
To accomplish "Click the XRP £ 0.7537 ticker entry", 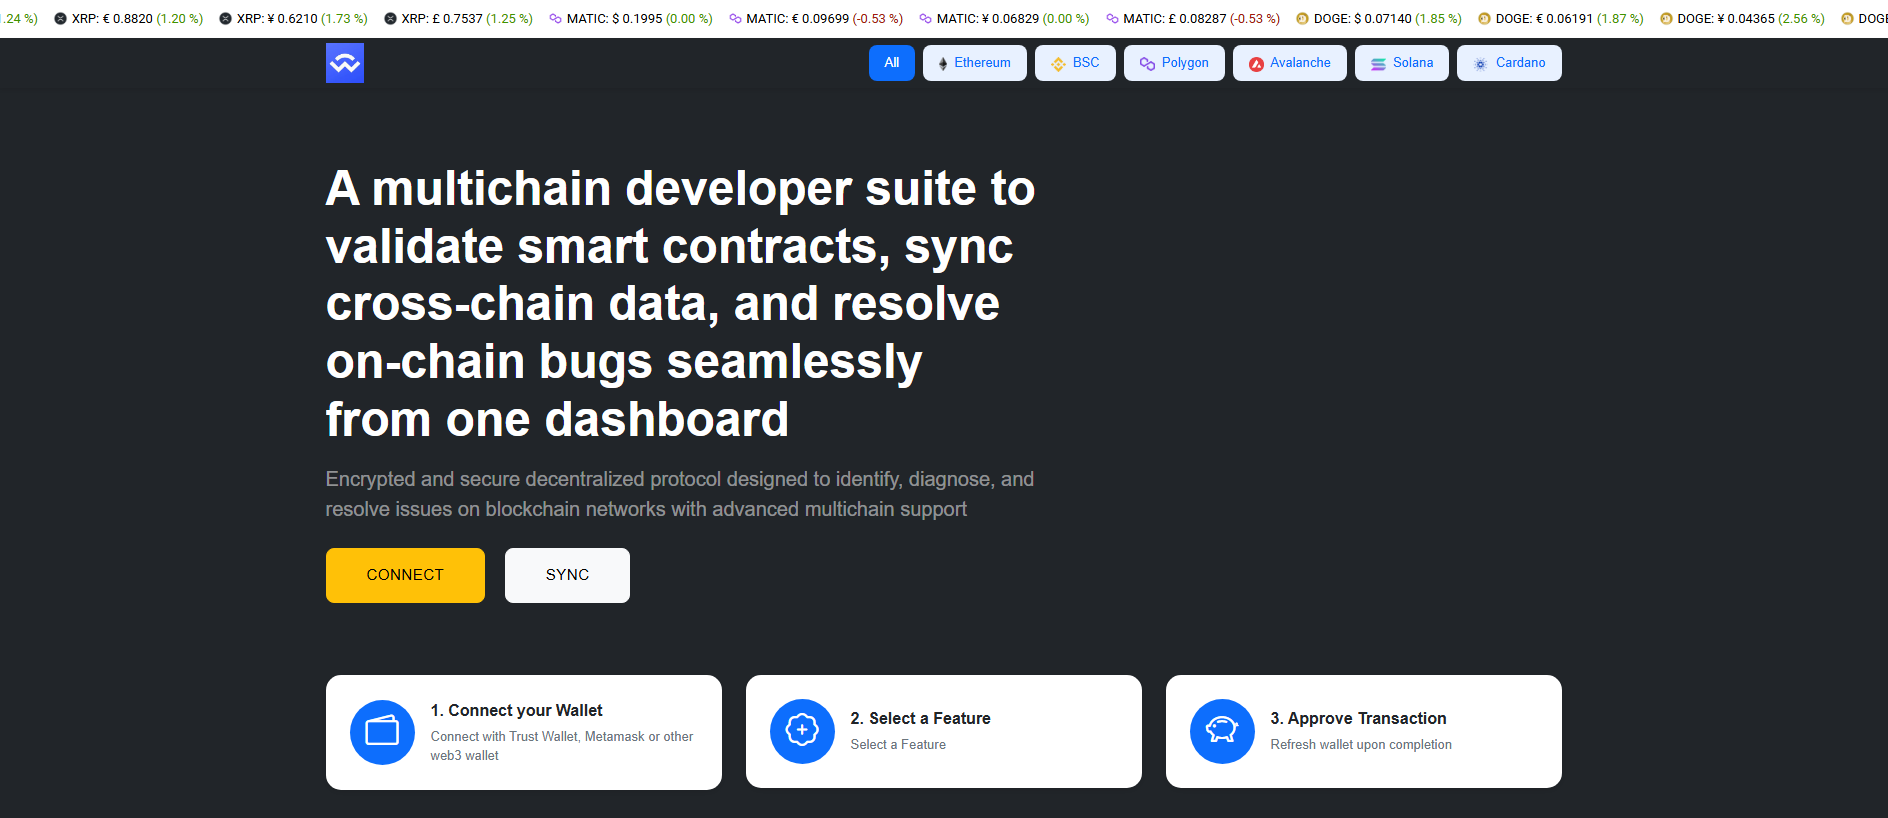I will 458,19.
